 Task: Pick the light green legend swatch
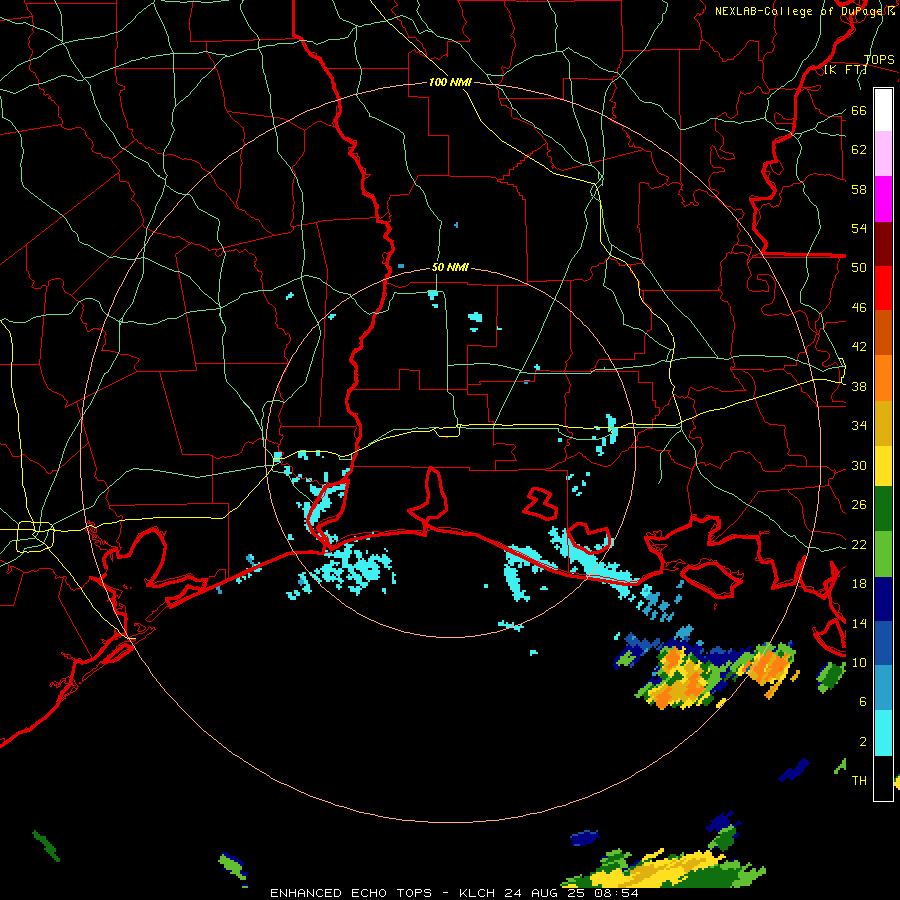[x=883, y=554]
